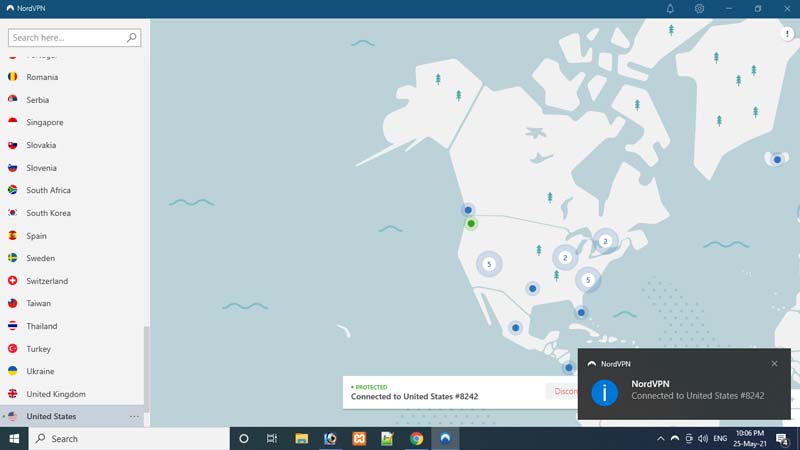Image resolution: width=800 pixels, height=450 pixels.
Task: Click the Windows taskbar Search box
Action: tap(129, 439)
